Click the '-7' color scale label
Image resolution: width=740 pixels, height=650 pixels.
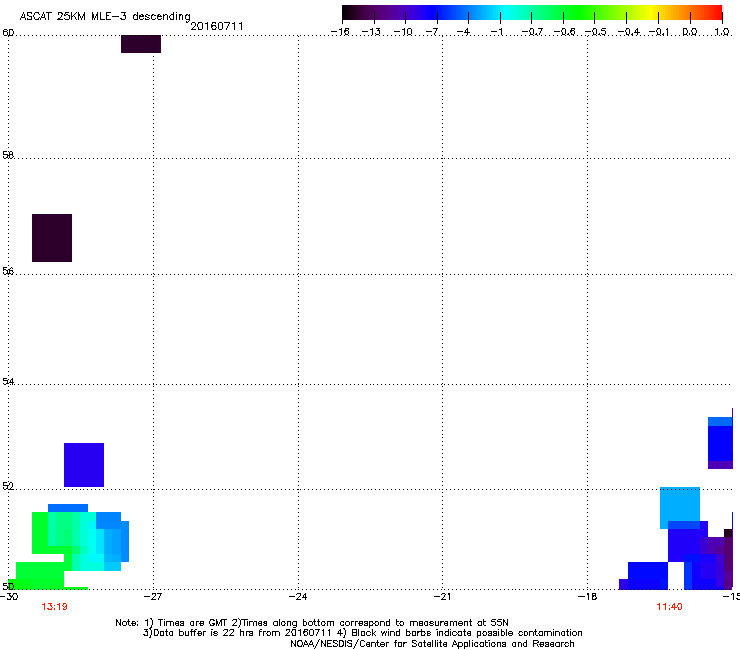pyautogui.click(x=433, y=32)
